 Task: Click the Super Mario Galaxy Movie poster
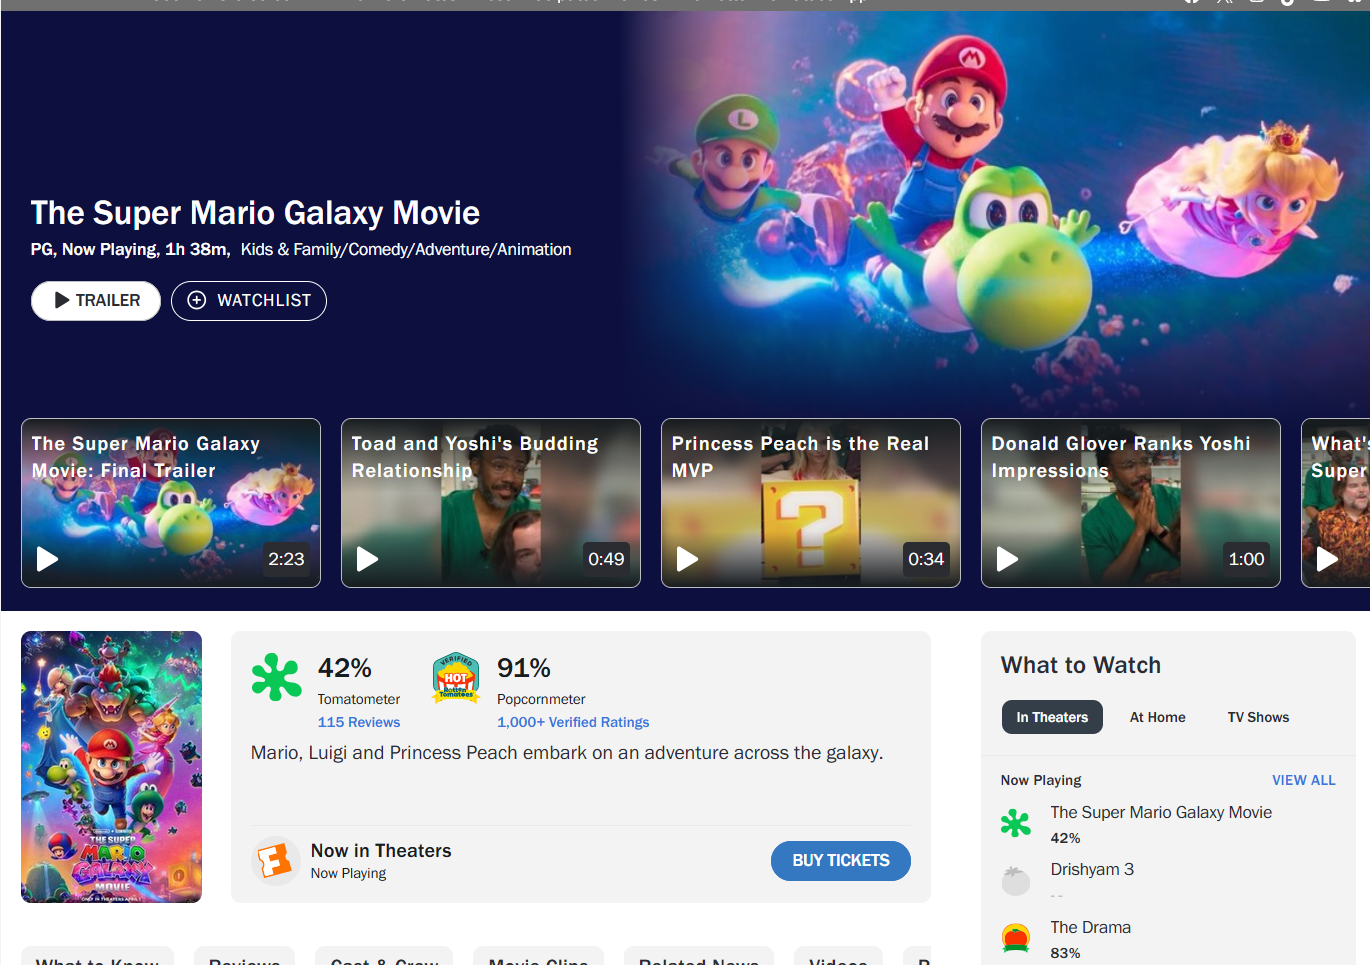click(112, 767)
